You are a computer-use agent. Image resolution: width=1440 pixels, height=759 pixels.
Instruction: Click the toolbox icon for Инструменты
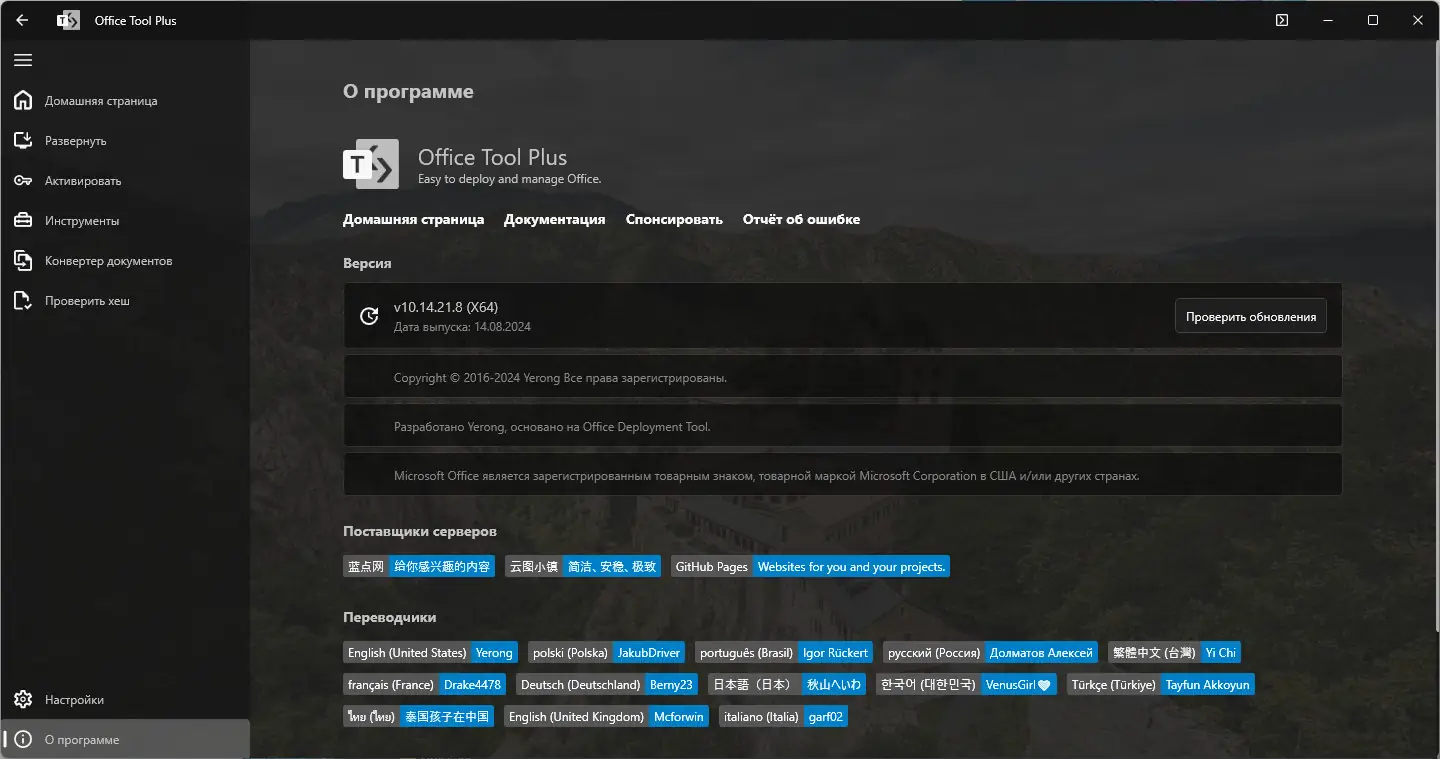24,220
